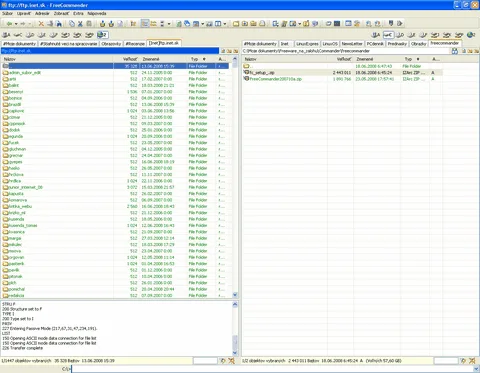Click the green Back arrow in toolbar
The image size is (480, 373).
[x=9, y=24]
